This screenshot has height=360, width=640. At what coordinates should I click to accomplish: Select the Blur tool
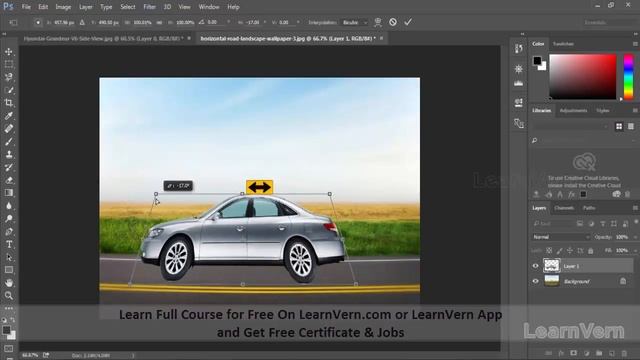point(9,206)
